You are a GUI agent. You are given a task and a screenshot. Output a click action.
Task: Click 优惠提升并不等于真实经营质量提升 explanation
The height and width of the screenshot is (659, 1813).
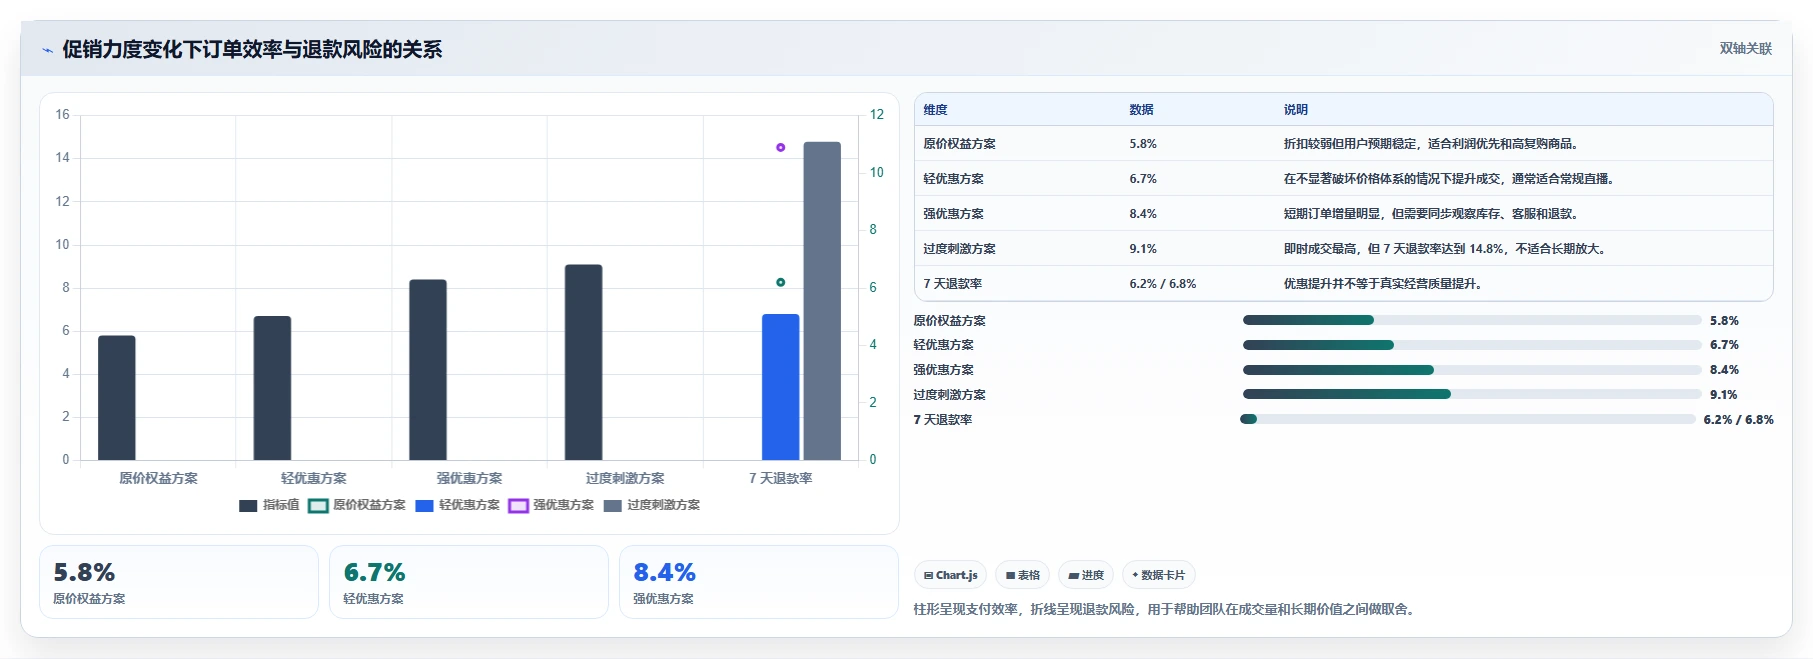[x=1382, y=284]
